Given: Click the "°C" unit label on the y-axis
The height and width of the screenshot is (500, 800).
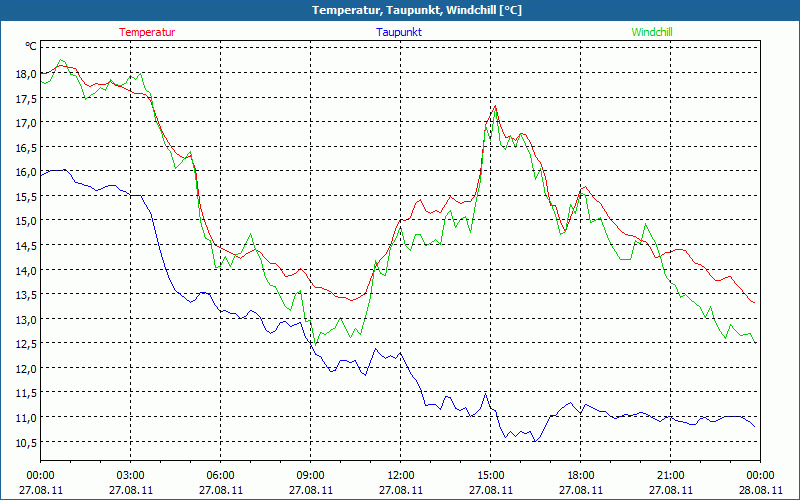Looking at the screenshot, I should (x=31, y=46).
